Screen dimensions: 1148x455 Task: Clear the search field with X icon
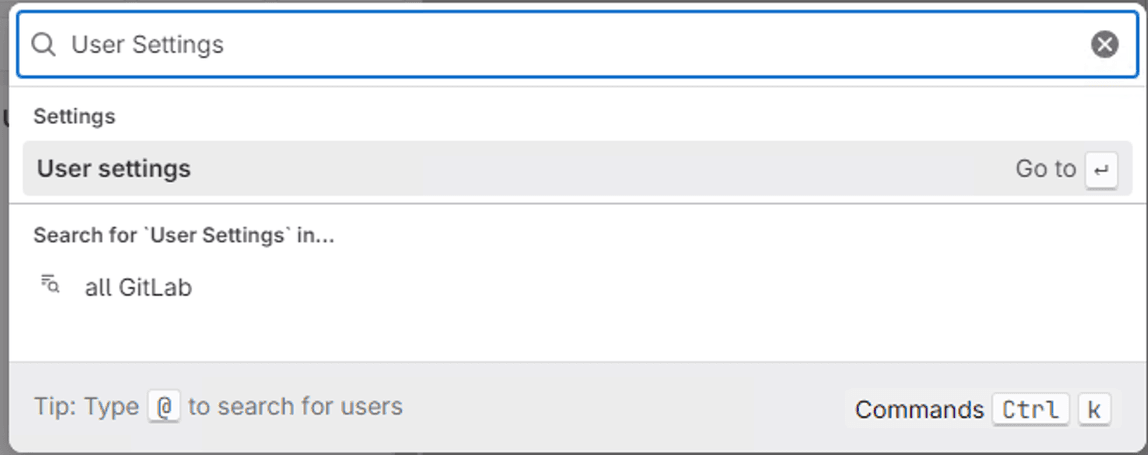click(x=1104, y=44)
